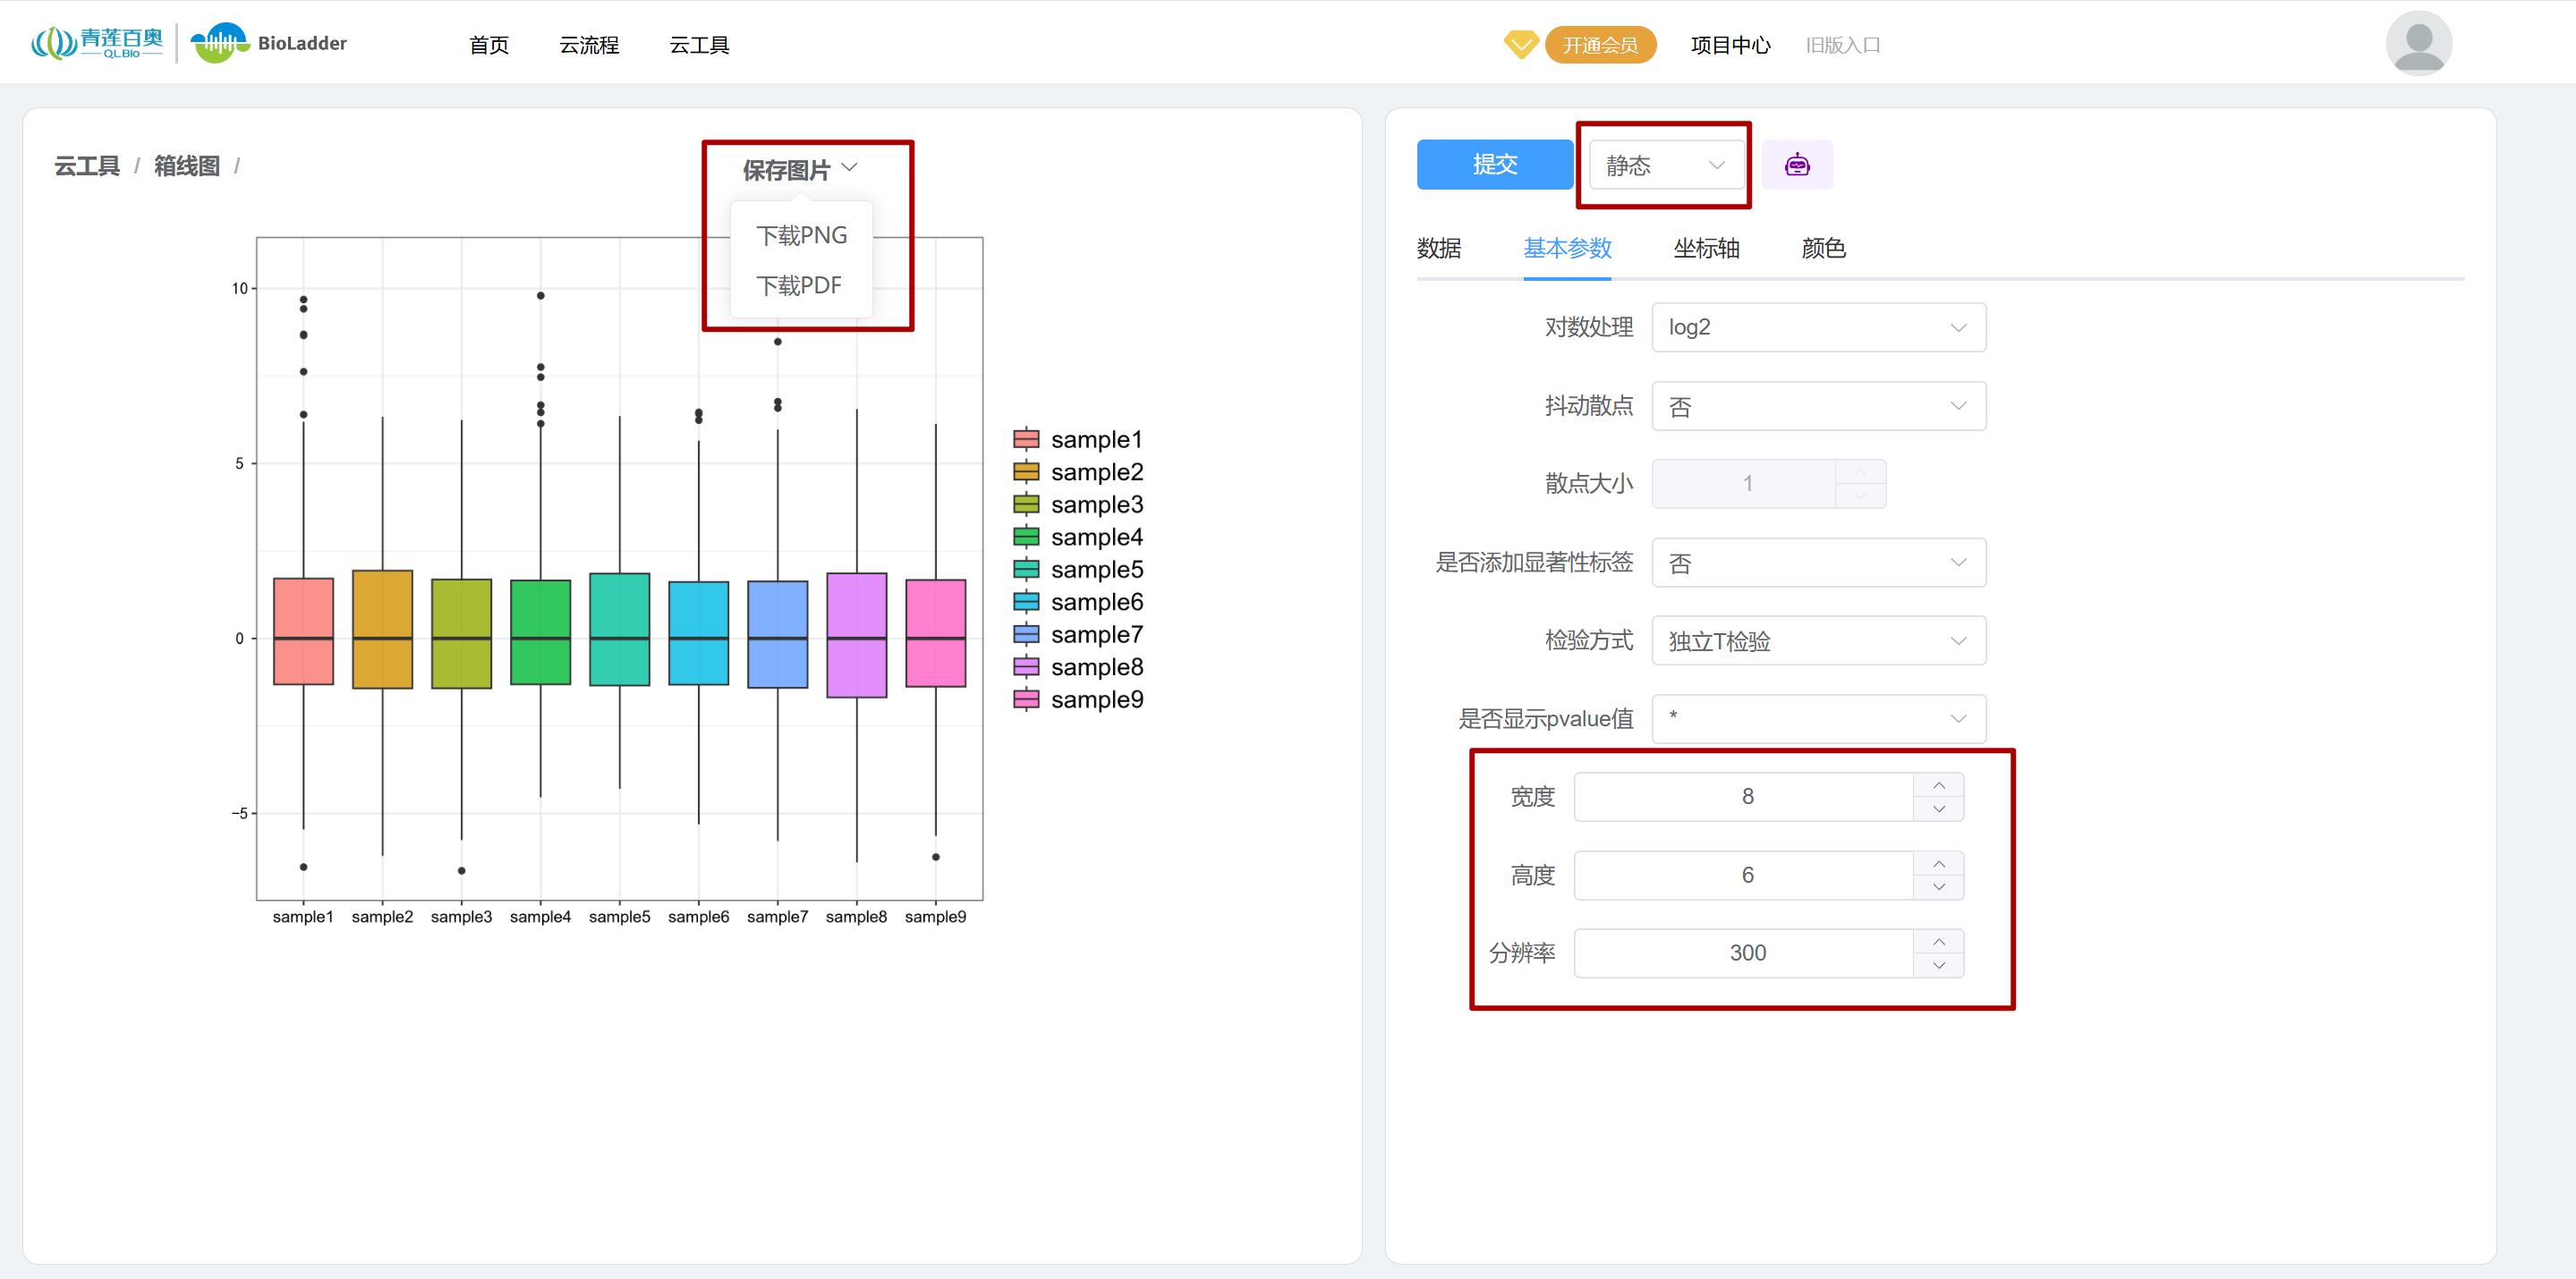This screenshot has height=1279, width=2576.
Task: Click the gold diamond membership icon
Action: [1520, 44]
